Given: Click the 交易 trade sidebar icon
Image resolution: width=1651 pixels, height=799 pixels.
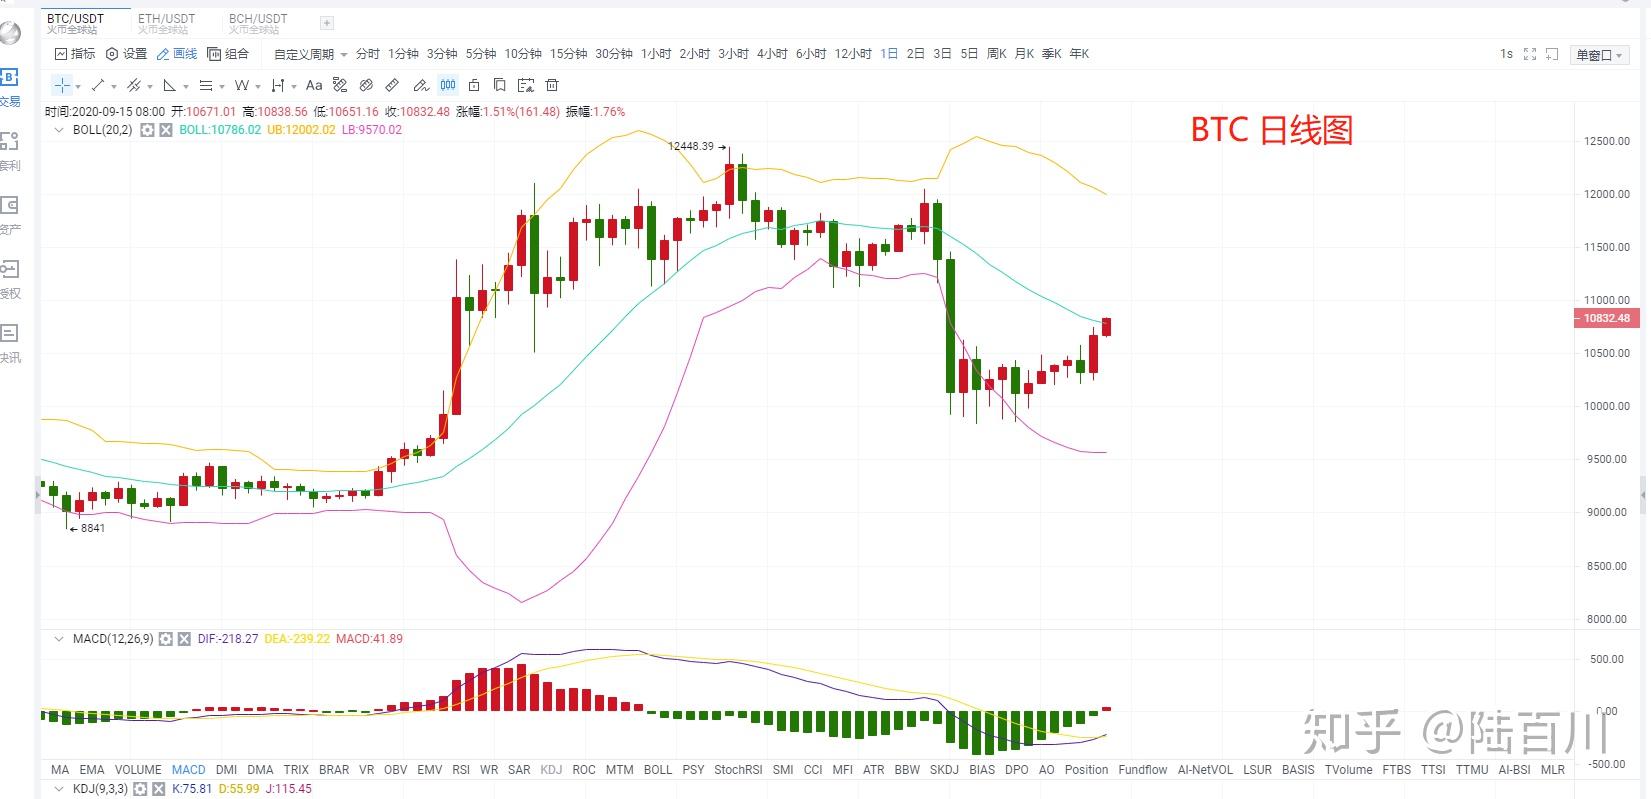Looking at the screenshot, I should pyautogui.click(x=9, y=86).
